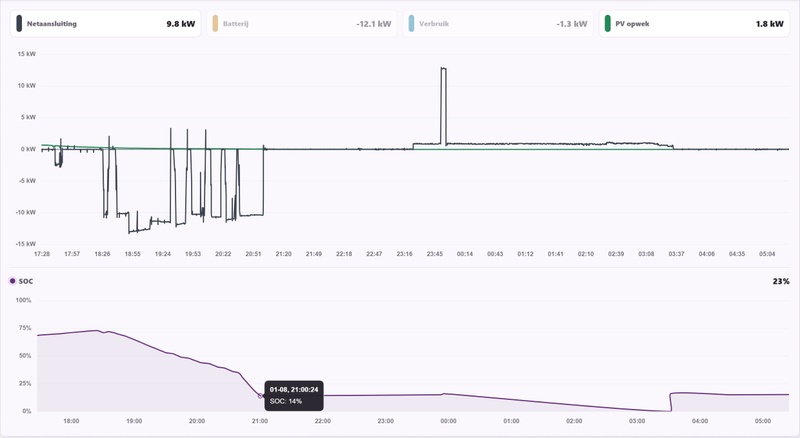
Task: Click the 23% SOC current value
Action: point(781,281)
